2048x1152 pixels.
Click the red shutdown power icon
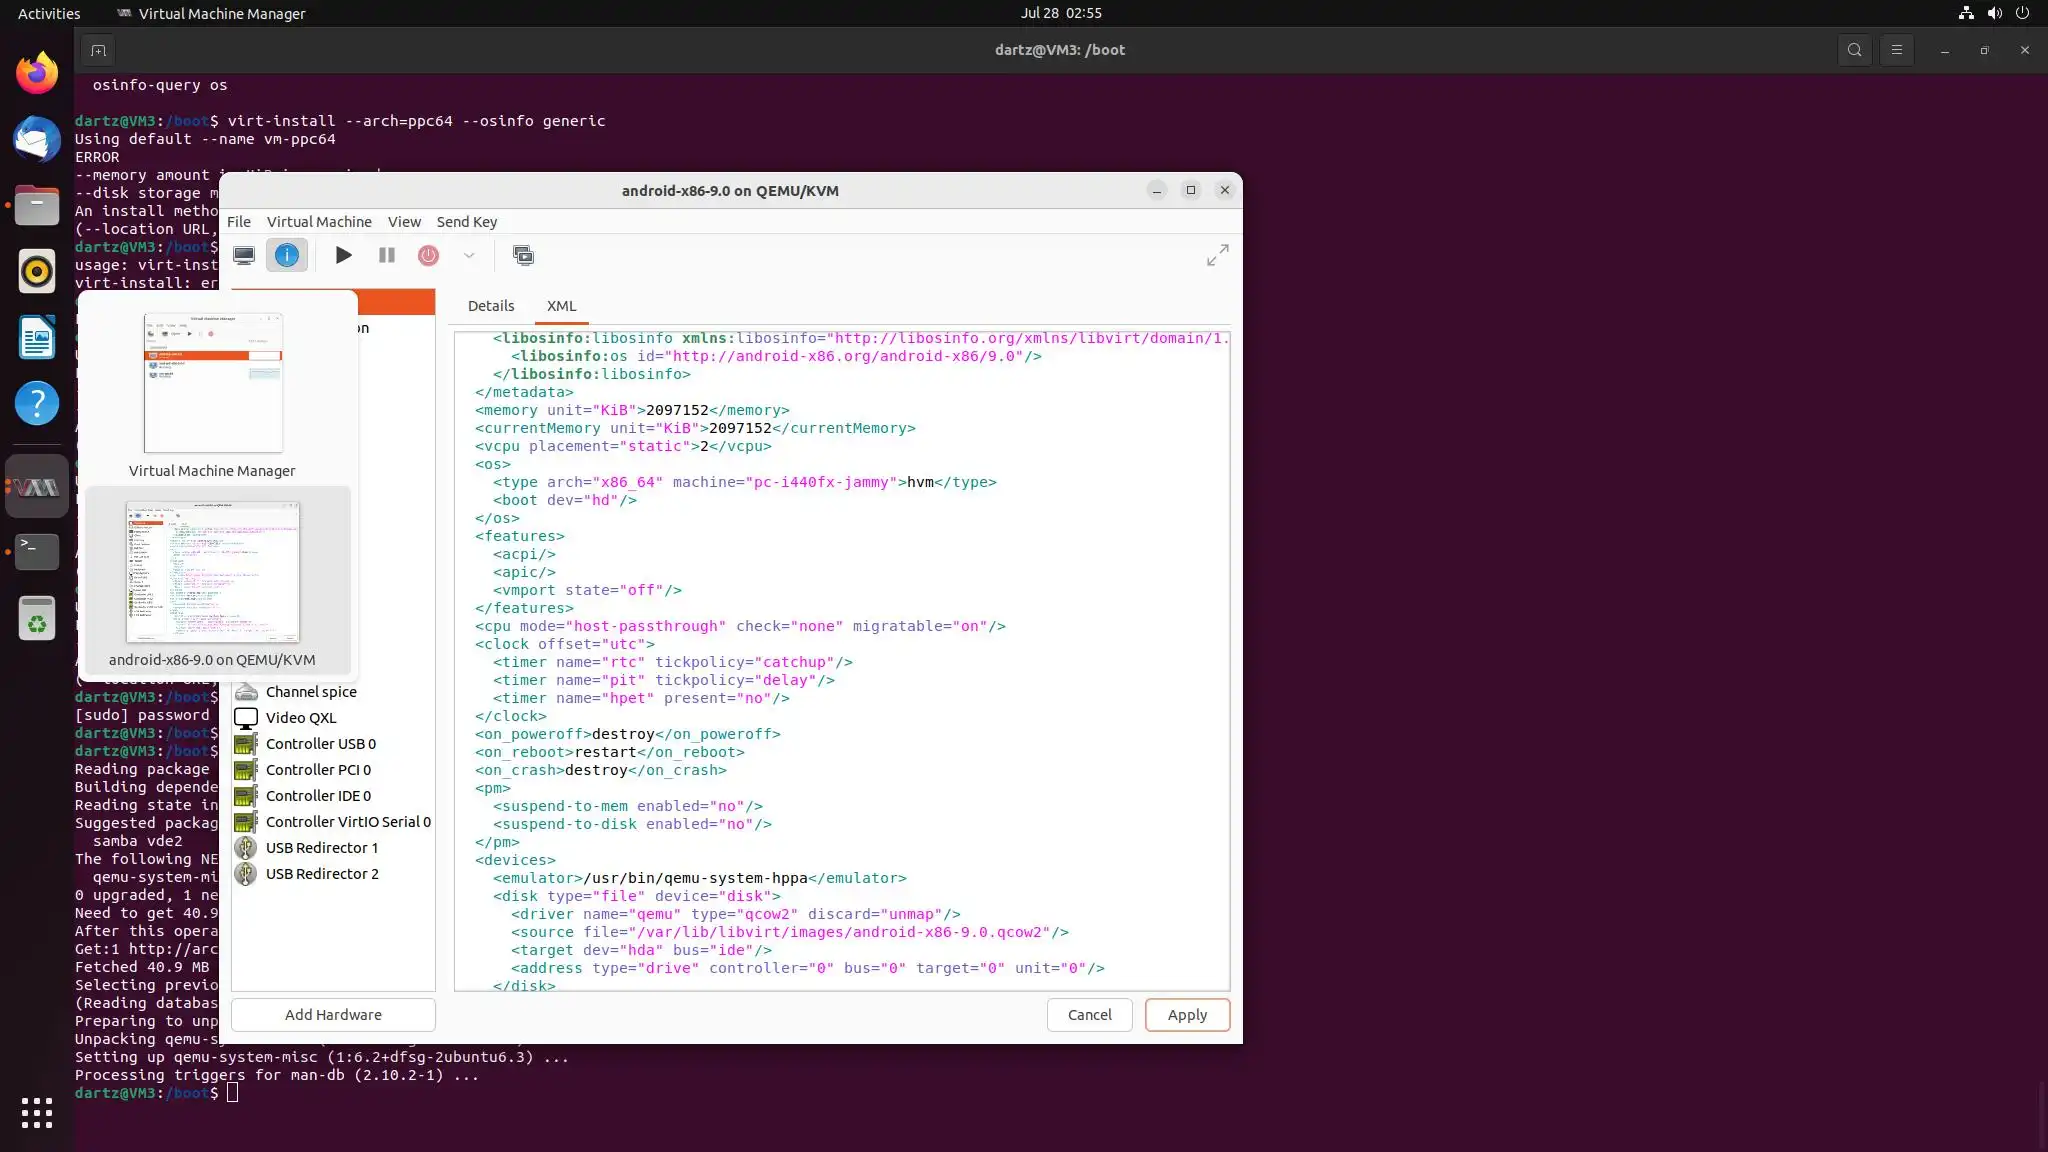[x=428, y=255]
